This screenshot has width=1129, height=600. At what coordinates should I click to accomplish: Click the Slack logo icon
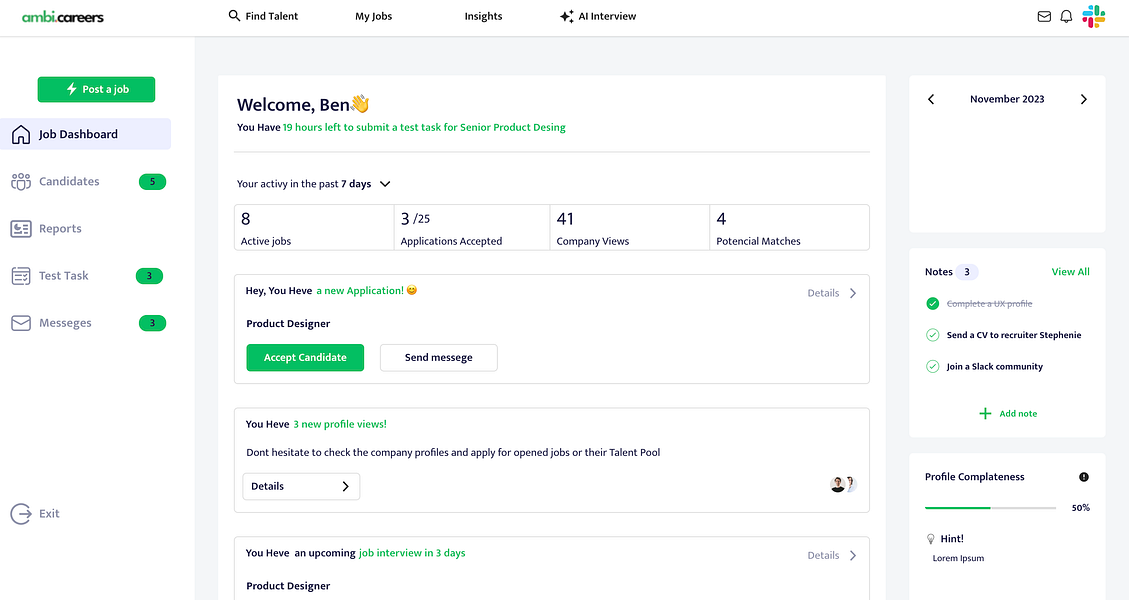point(1093,16)
